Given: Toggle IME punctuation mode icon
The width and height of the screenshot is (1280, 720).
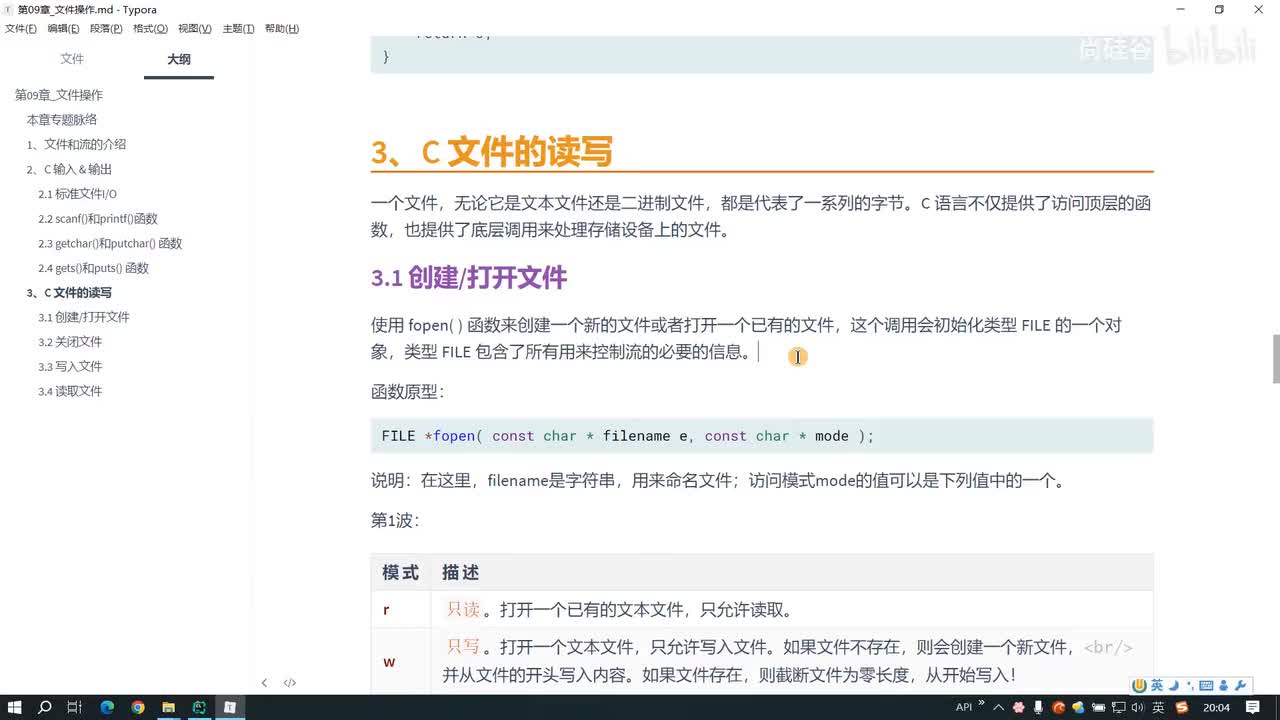Looking at the screenshot, I should (1189, 686).
